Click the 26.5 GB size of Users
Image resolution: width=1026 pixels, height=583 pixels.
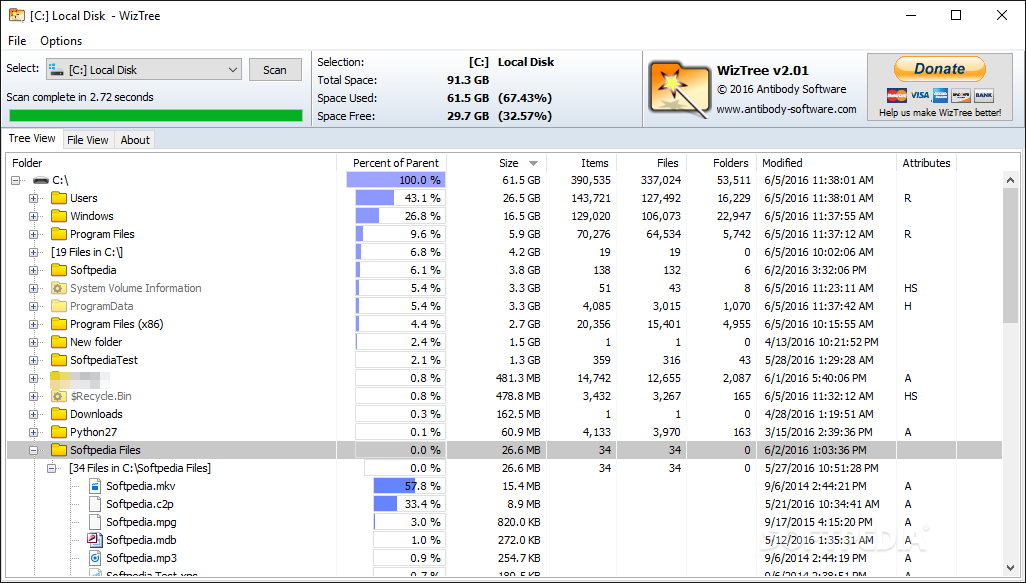pos(521,198)
